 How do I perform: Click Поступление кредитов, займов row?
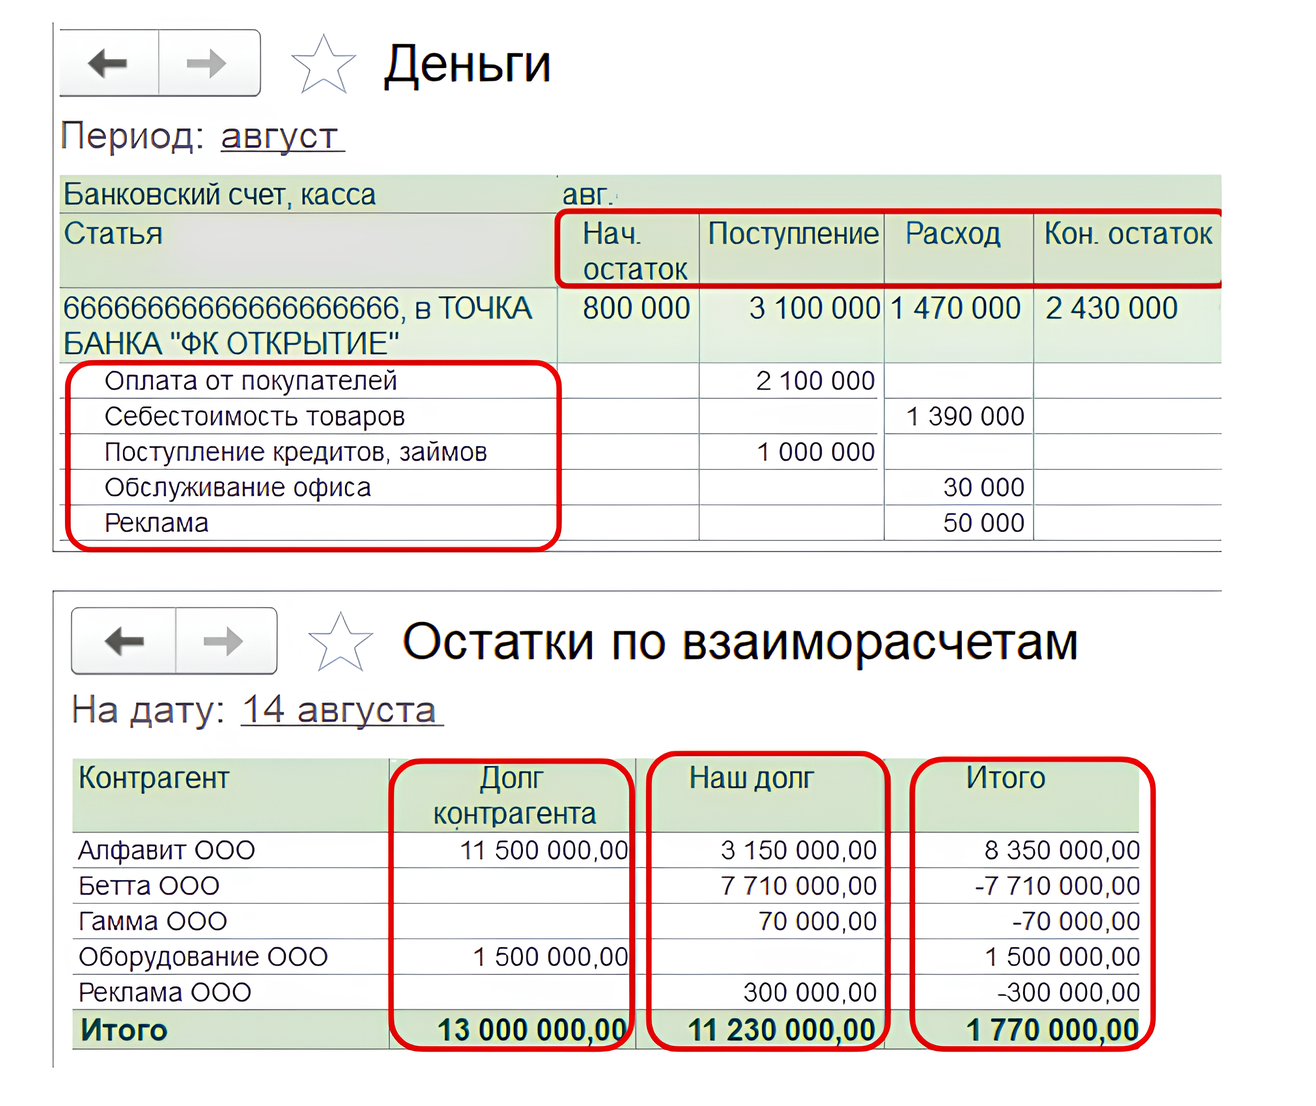coord(295,453)
